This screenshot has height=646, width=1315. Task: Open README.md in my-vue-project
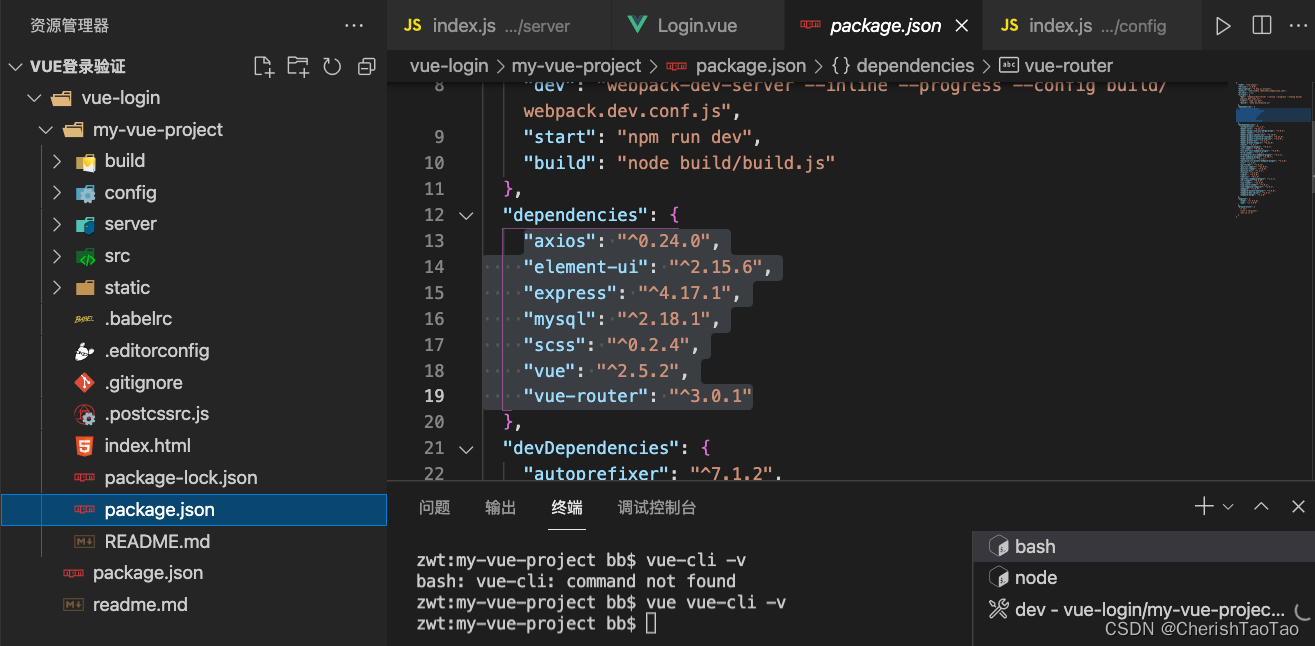(x=193, y=542)
